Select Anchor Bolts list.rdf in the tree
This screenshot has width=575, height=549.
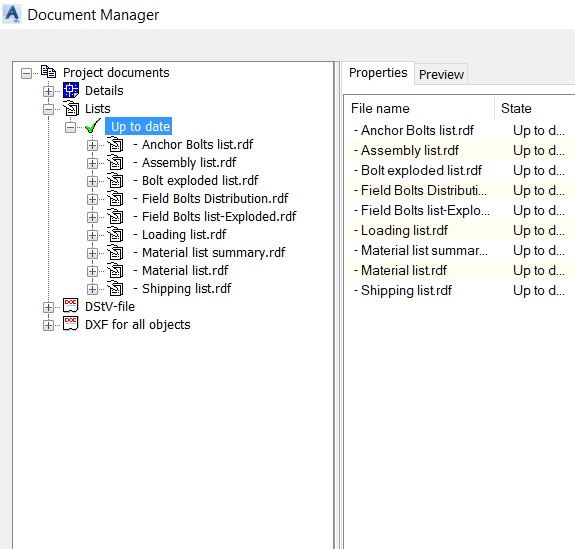click(x=193, y=144)
